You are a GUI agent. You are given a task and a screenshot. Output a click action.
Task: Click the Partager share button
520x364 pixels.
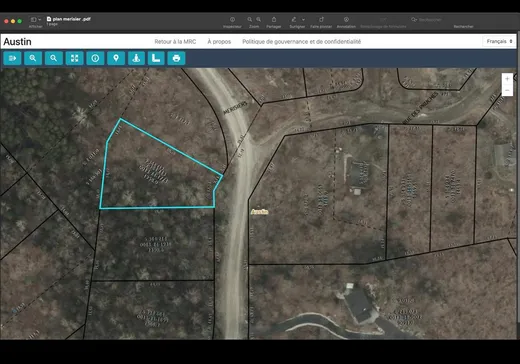(x=274, y=22)
